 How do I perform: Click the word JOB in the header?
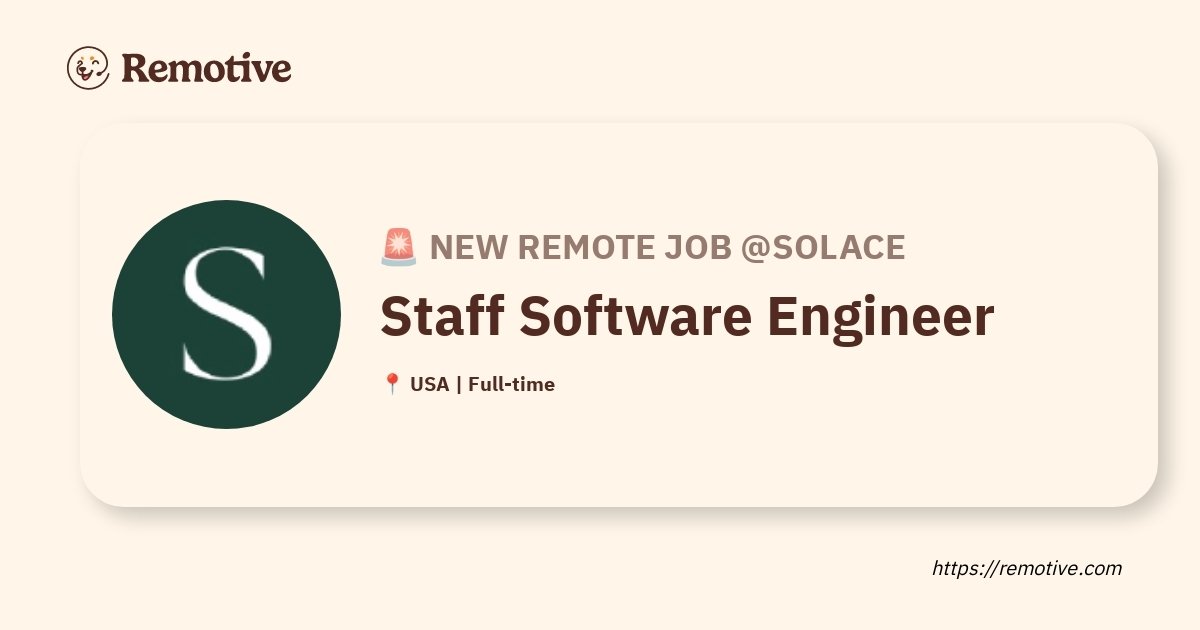click(x=700, y=247)
